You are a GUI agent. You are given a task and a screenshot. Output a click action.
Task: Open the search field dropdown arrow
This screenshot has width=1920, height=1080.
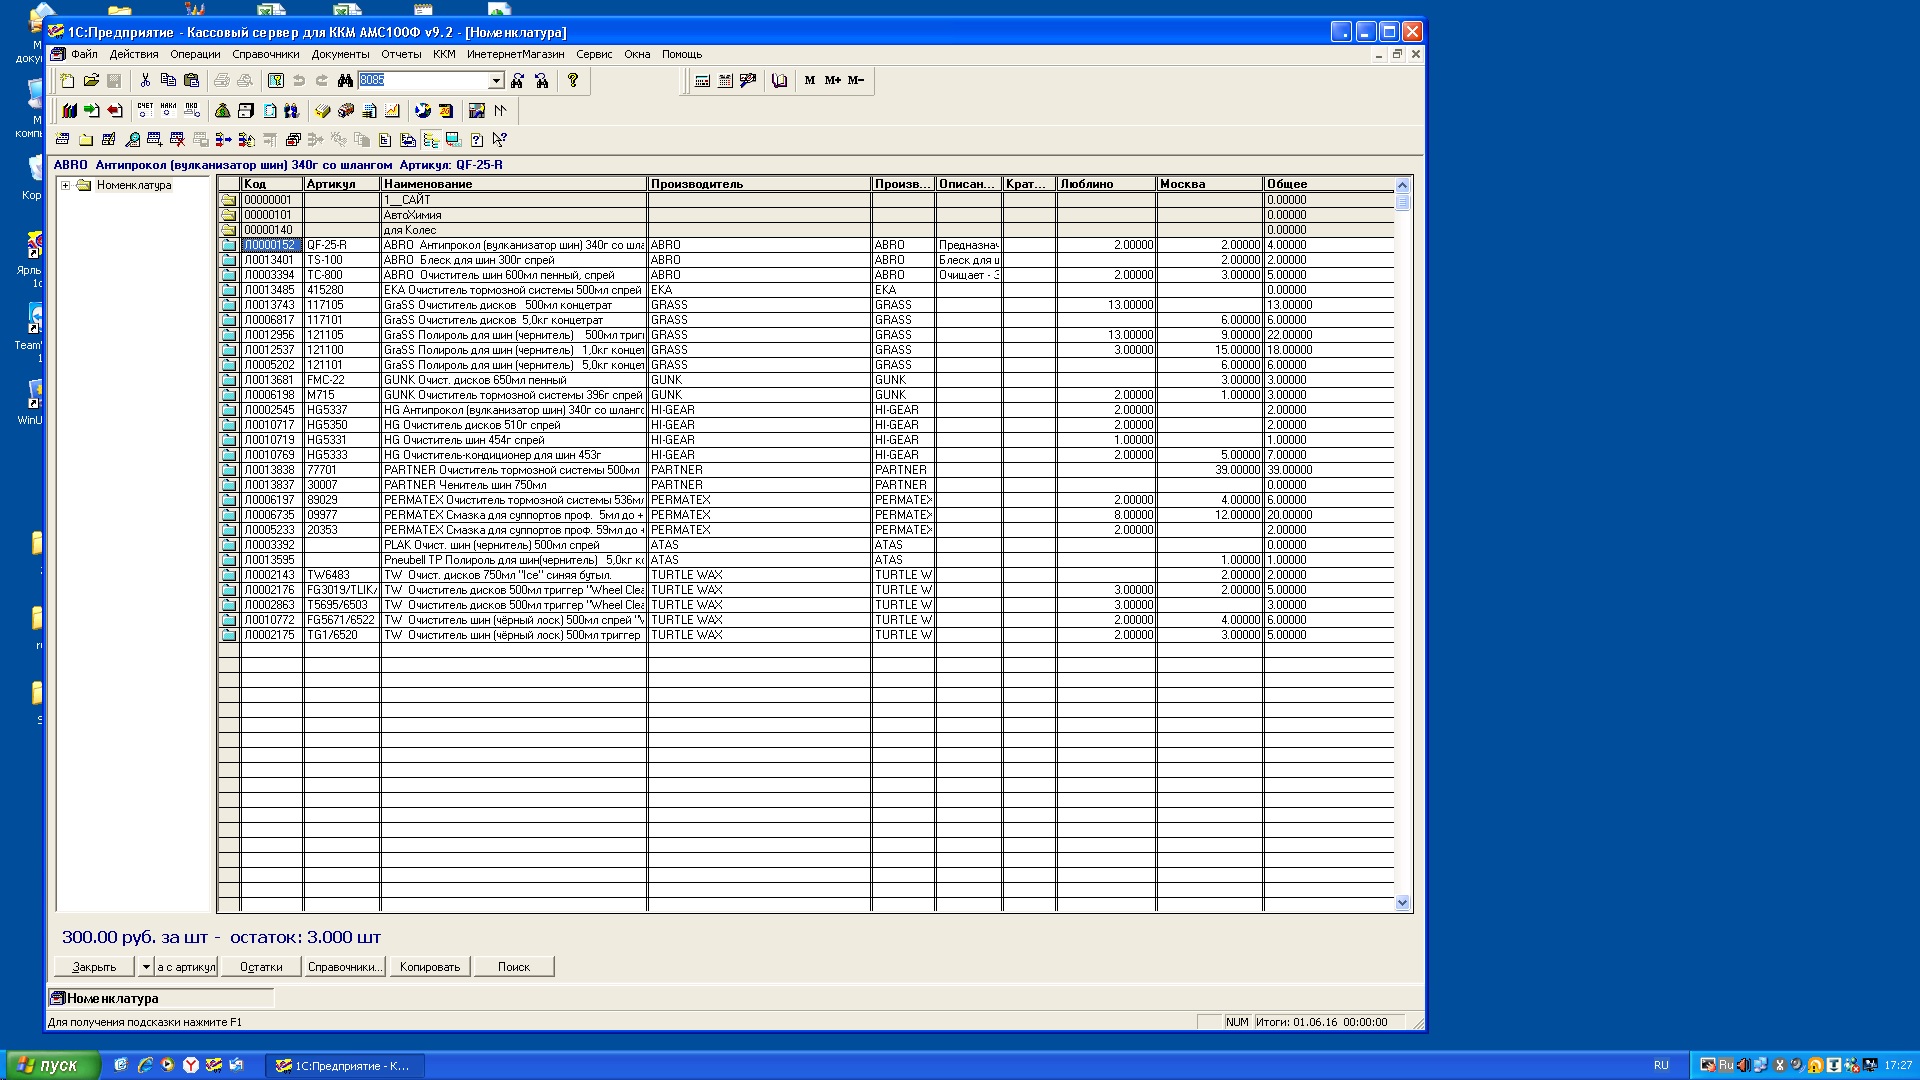[496, 81]
